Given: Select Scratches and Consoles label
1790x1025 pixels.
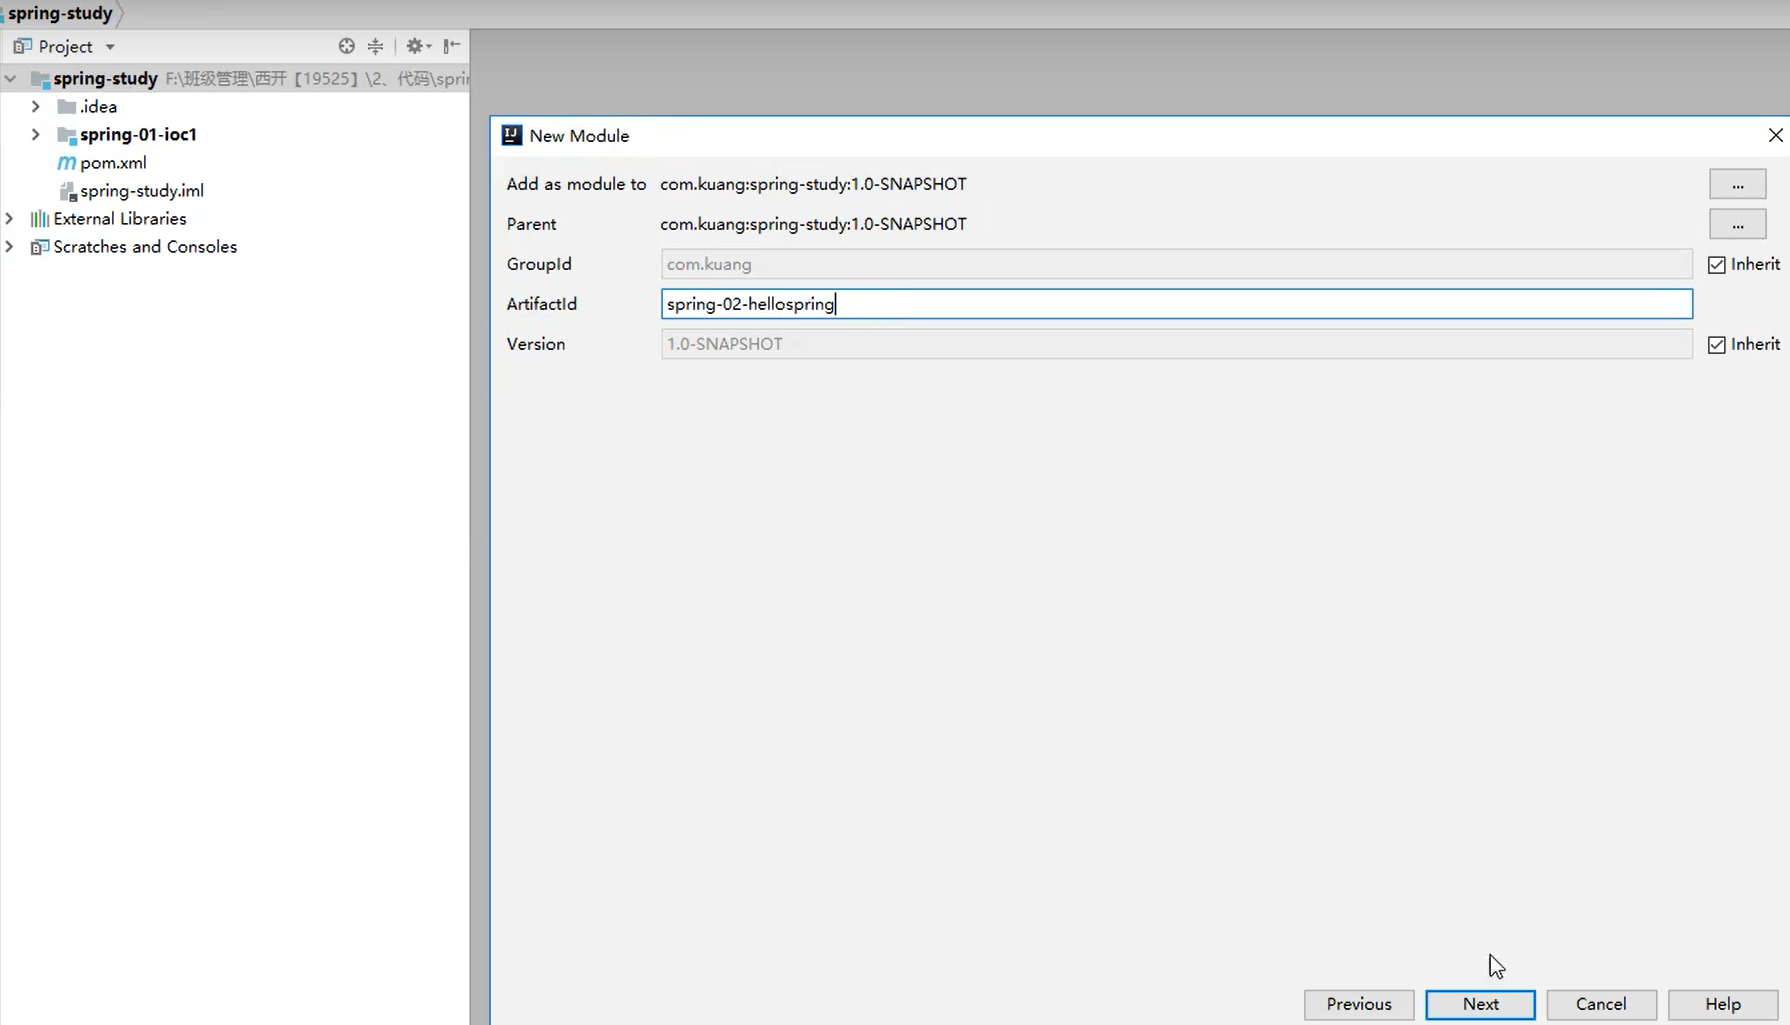Looking at the screenshot, I should click(x=145, y=246).
